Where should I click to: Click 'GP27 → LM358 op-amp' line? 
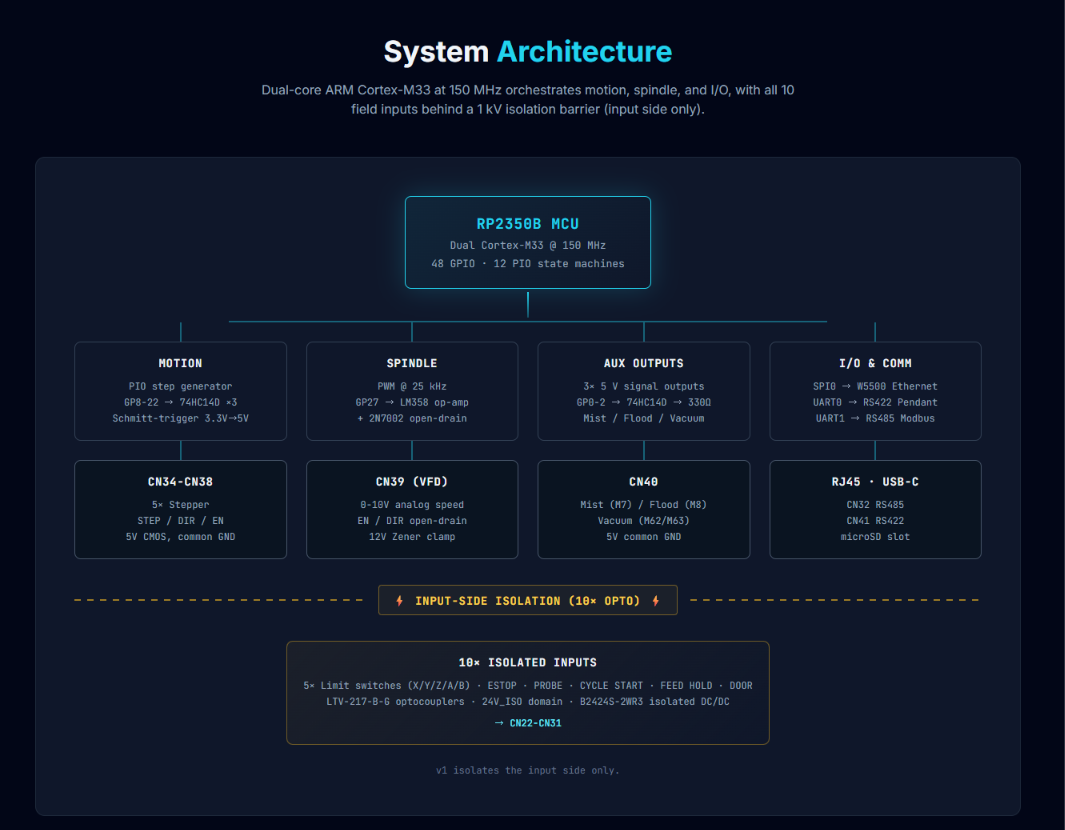pos(412,402)
